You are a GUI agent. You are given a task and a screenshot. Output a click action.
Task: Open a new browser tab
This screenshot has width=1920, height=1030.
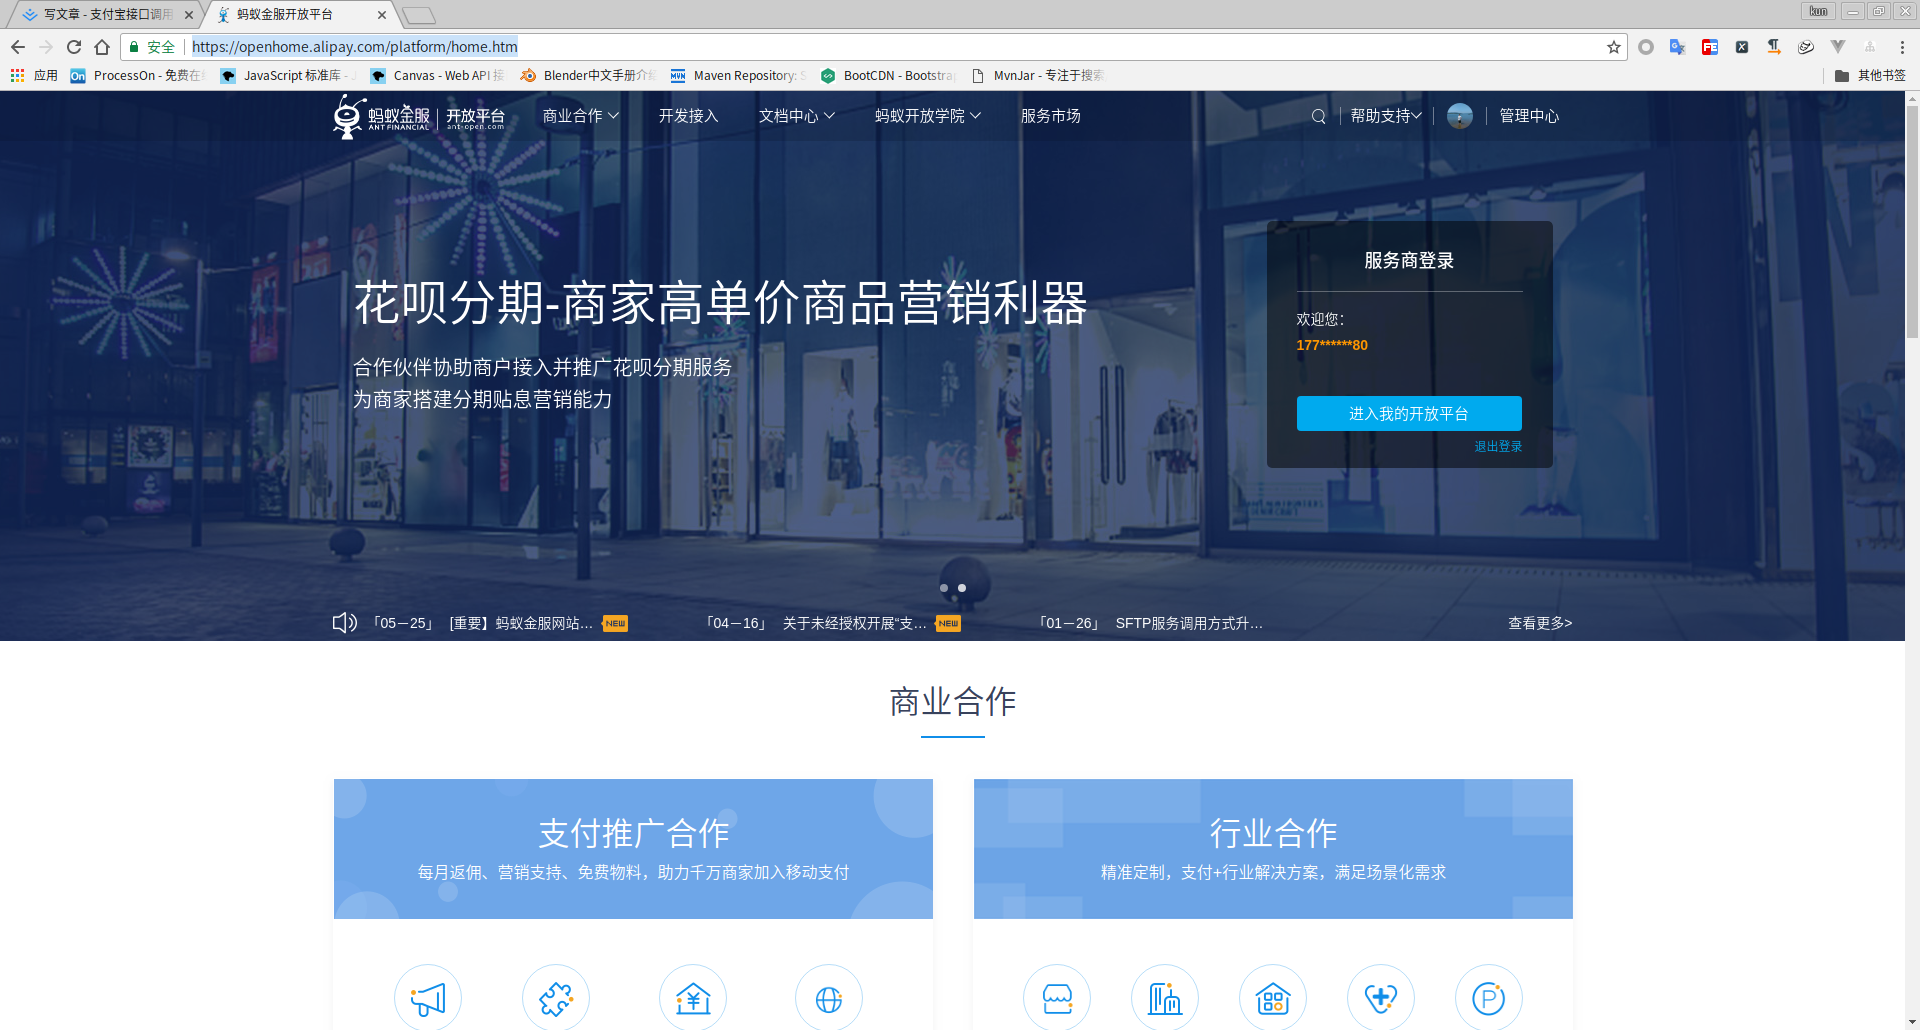coord(419,15)
